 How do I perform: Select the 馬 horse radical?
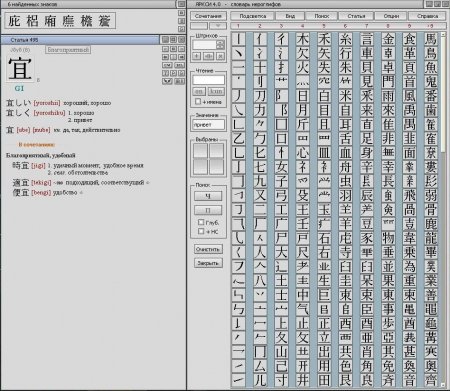431,39
